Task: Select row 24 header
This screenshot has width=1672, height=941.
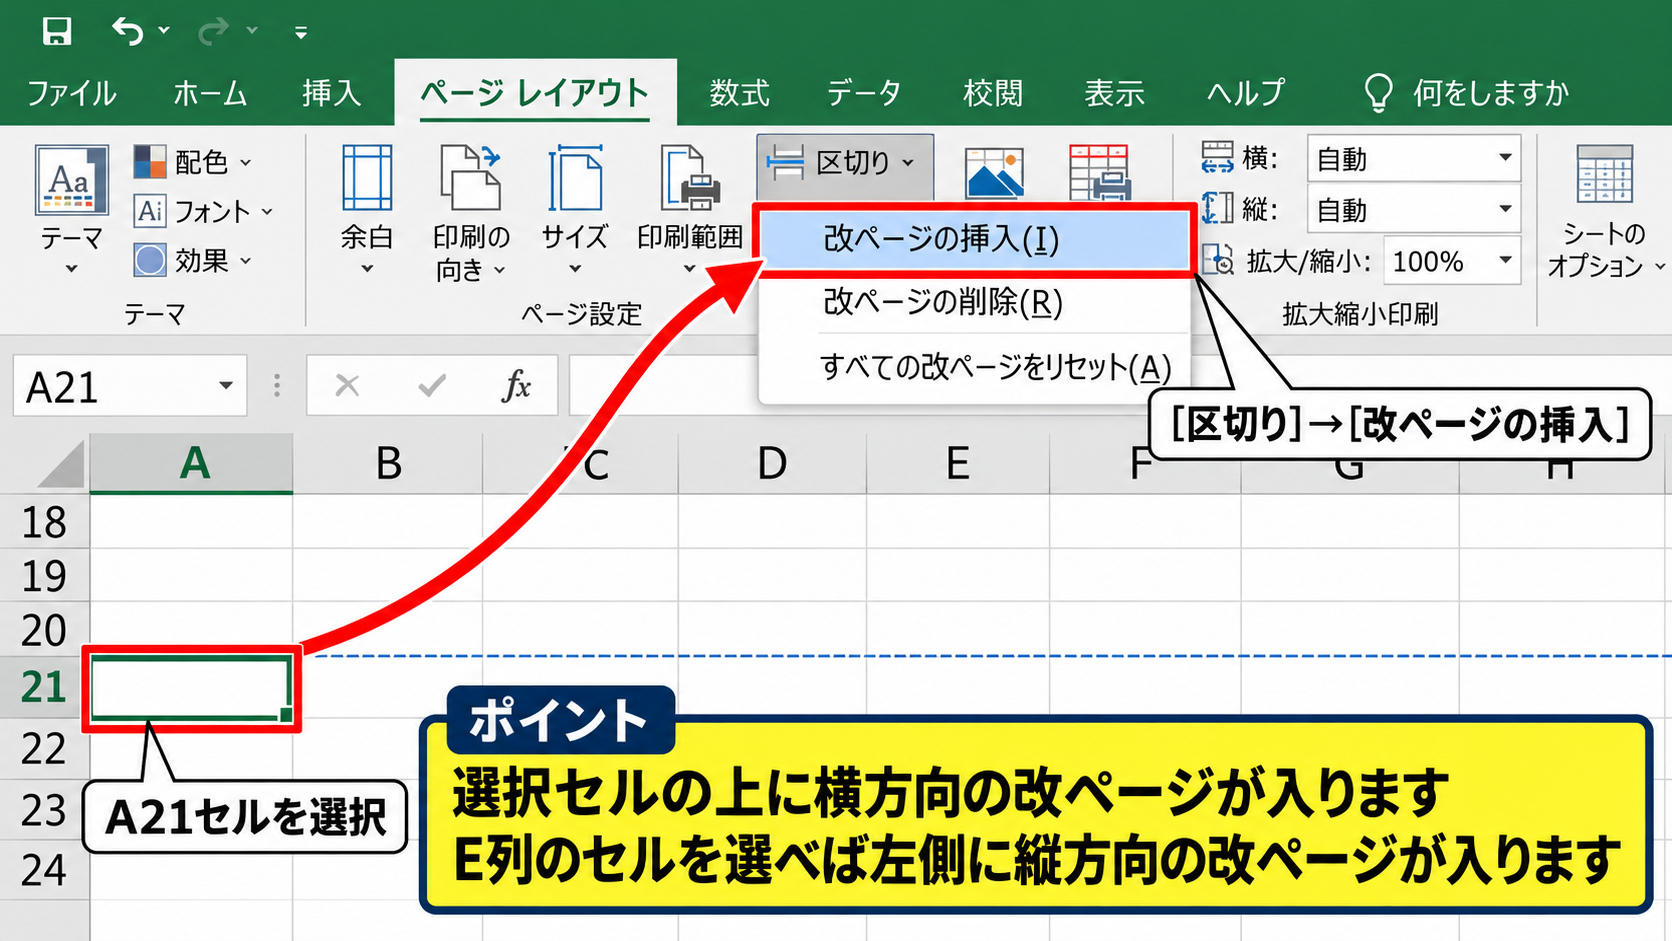Action: 44,870
